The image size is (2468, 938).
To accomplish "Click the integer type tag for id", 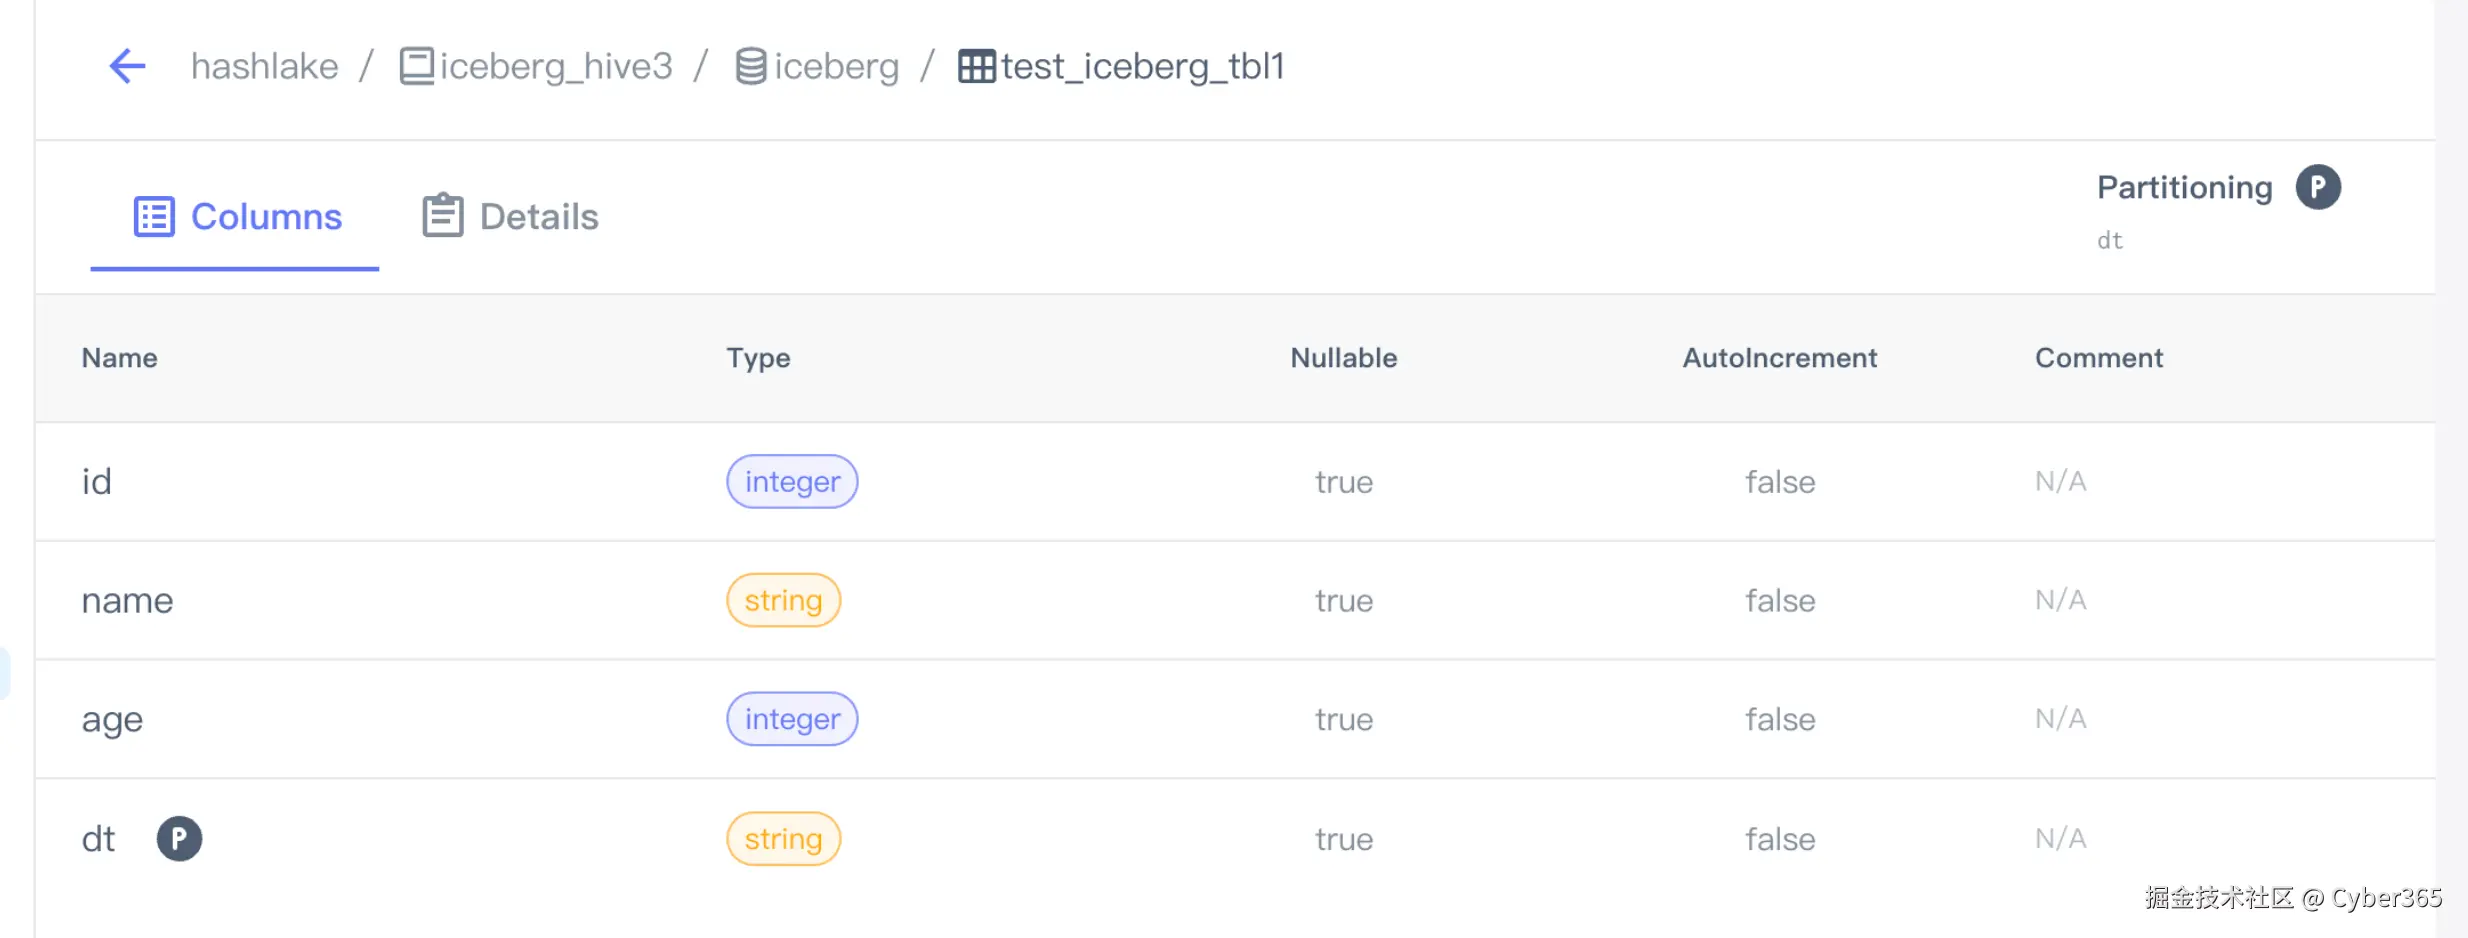I will point(791,482).
